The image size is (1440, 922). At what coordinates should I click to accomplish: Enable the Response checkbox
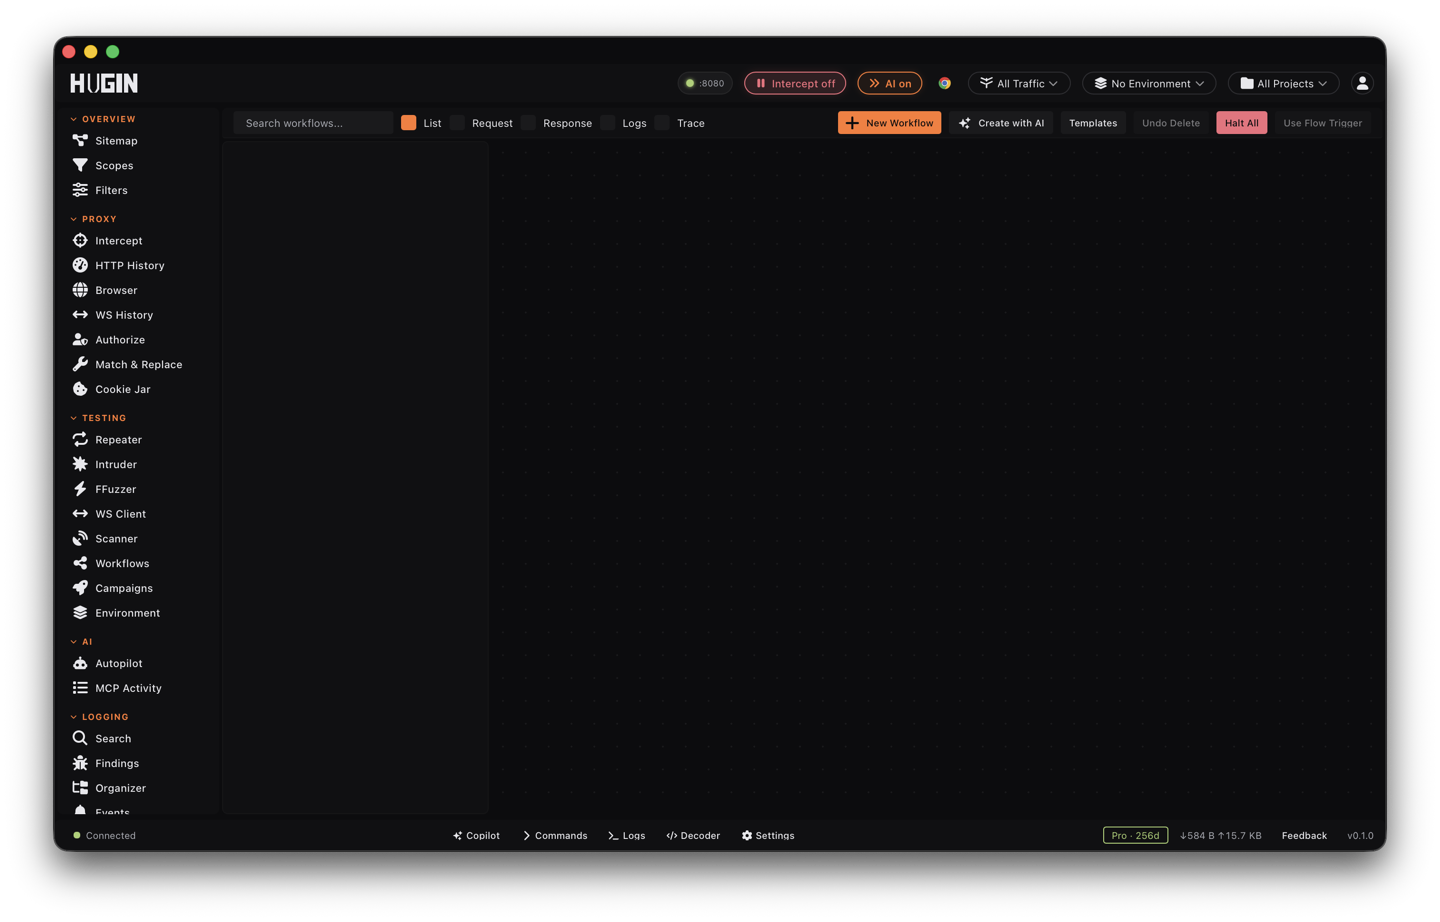coord(528,123)
